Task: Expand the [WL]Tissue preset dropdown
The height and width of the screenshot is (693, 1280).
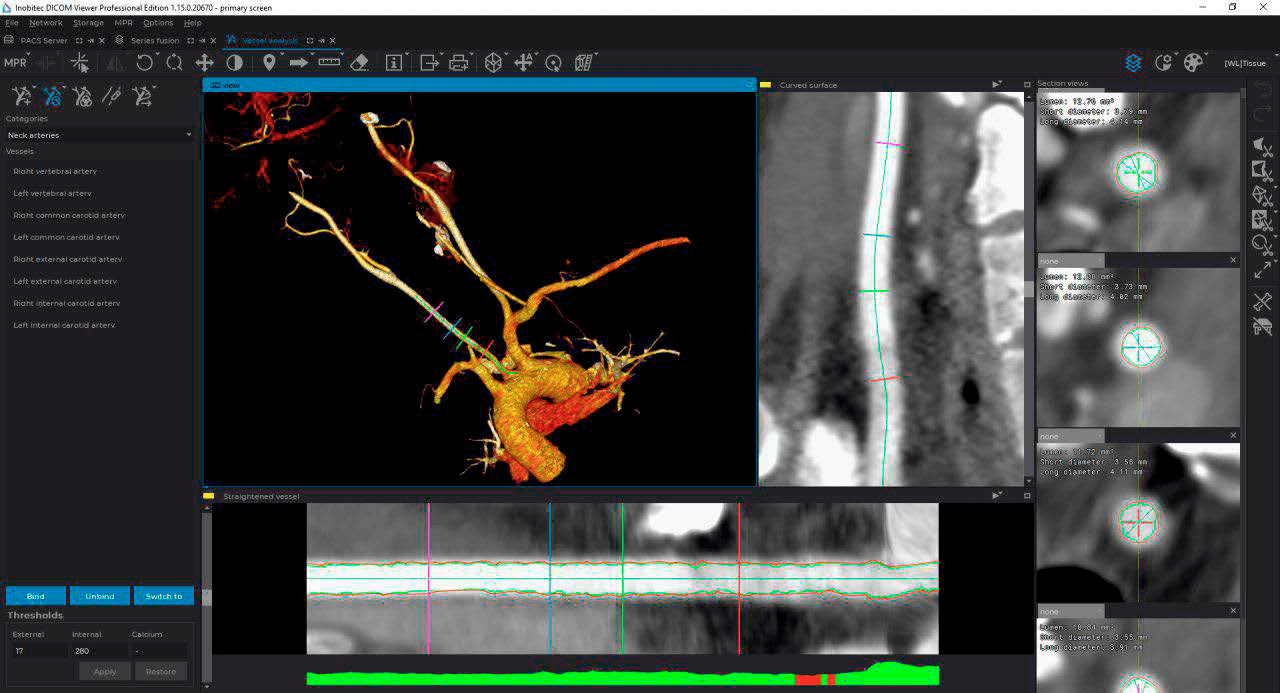Action: (1244, 63)
